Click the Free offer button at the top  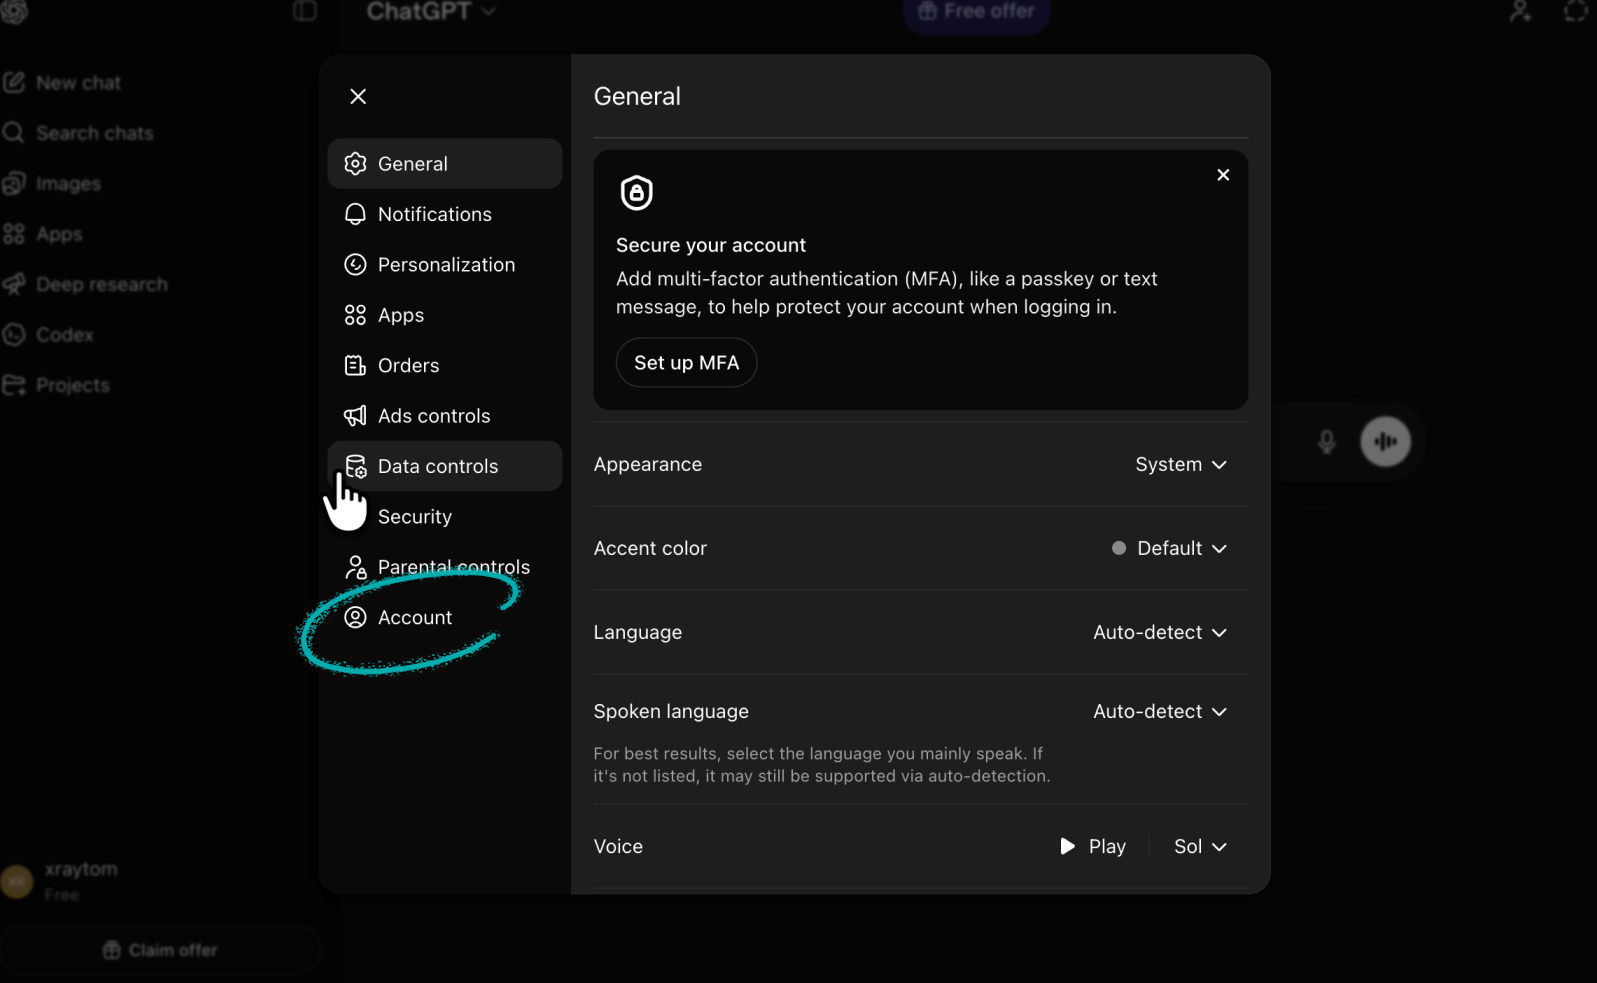point(976,12)
